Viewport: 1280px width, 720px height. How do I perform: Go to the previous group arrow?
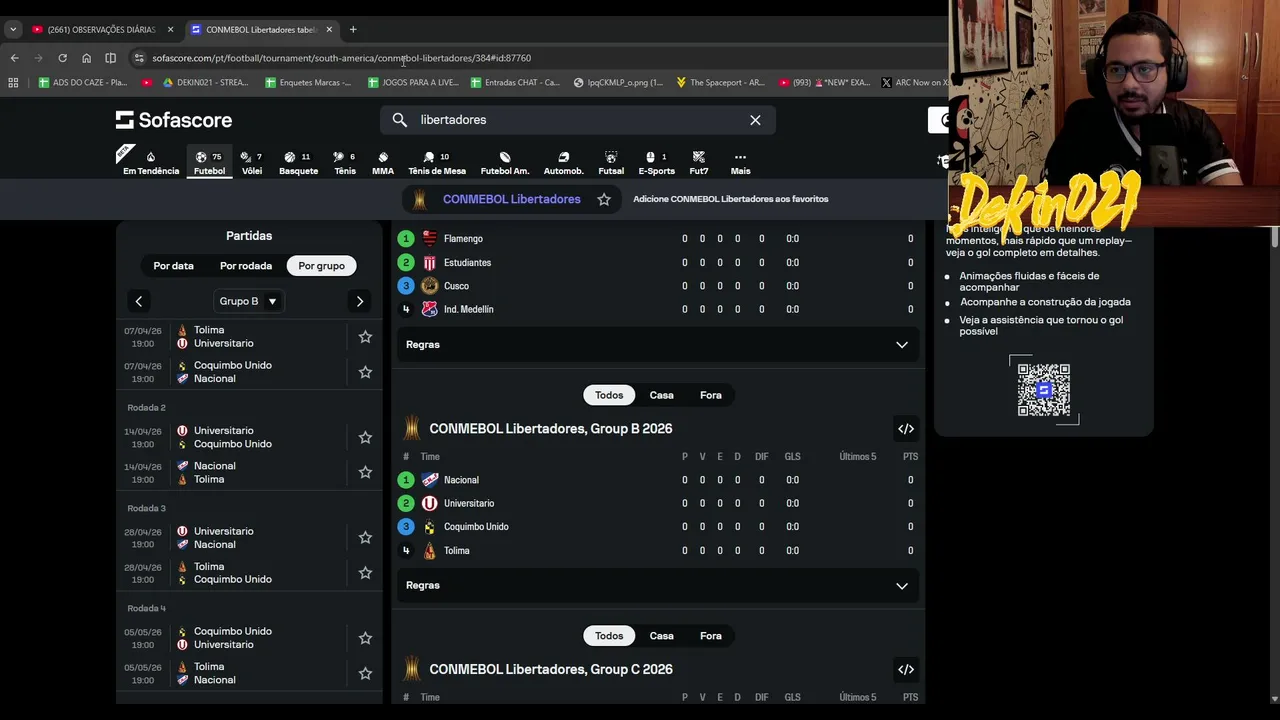pyautogui.click(x=139, y=301)
